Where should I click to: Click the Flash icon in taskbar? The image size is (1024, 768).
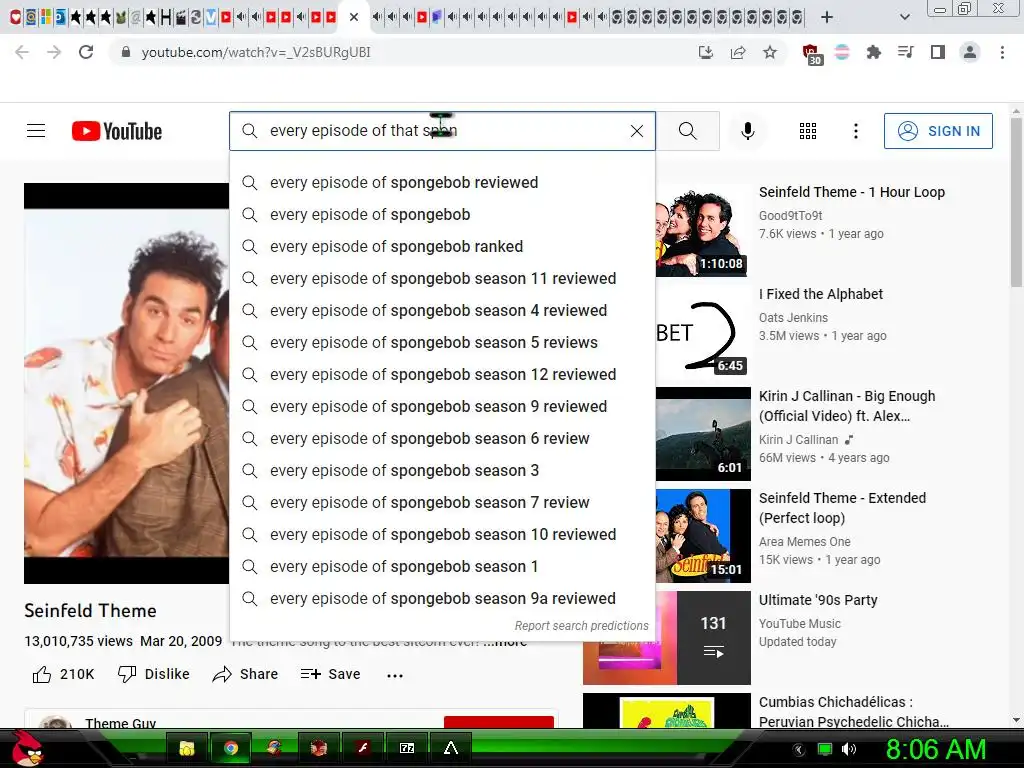click(363, 748)
